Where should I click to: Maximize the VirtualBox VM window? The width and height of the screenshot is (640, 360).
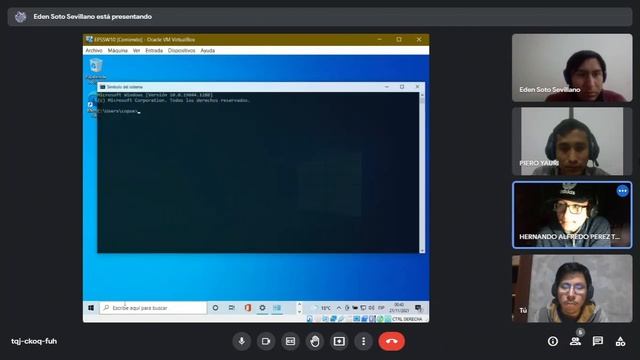coord(399,40)
